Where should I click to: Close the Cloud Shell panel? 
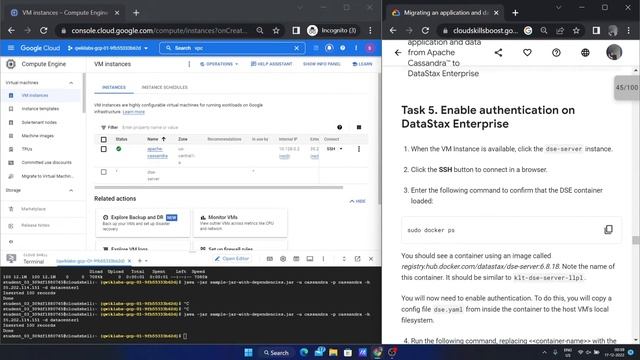371,259
